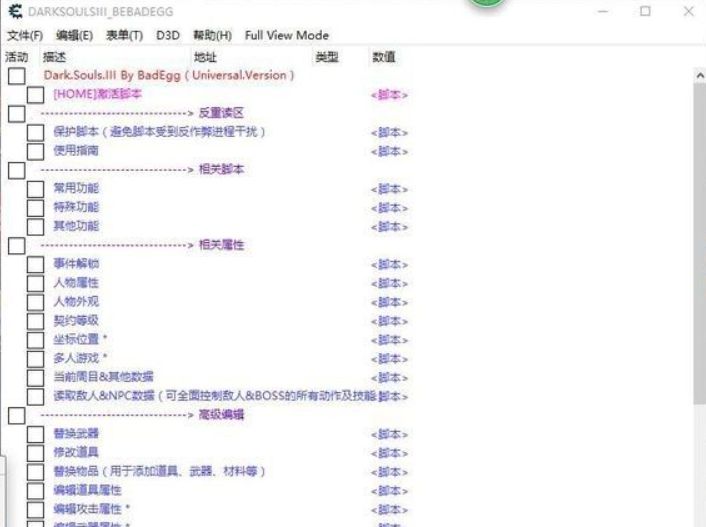Select the 人物外观 row text

(x=76, y=302)
